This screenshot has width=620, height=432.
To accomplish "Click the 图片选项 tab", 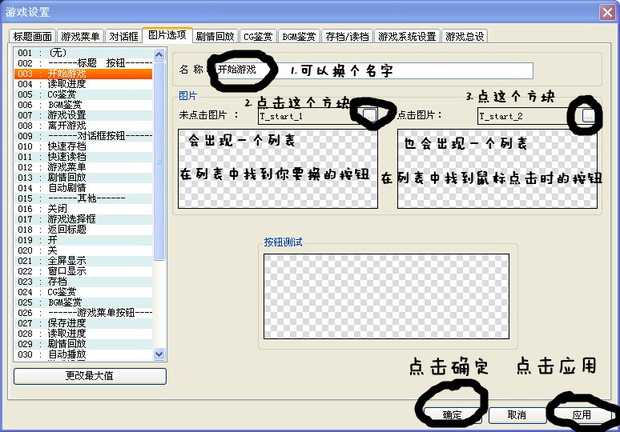I will 167,35.
